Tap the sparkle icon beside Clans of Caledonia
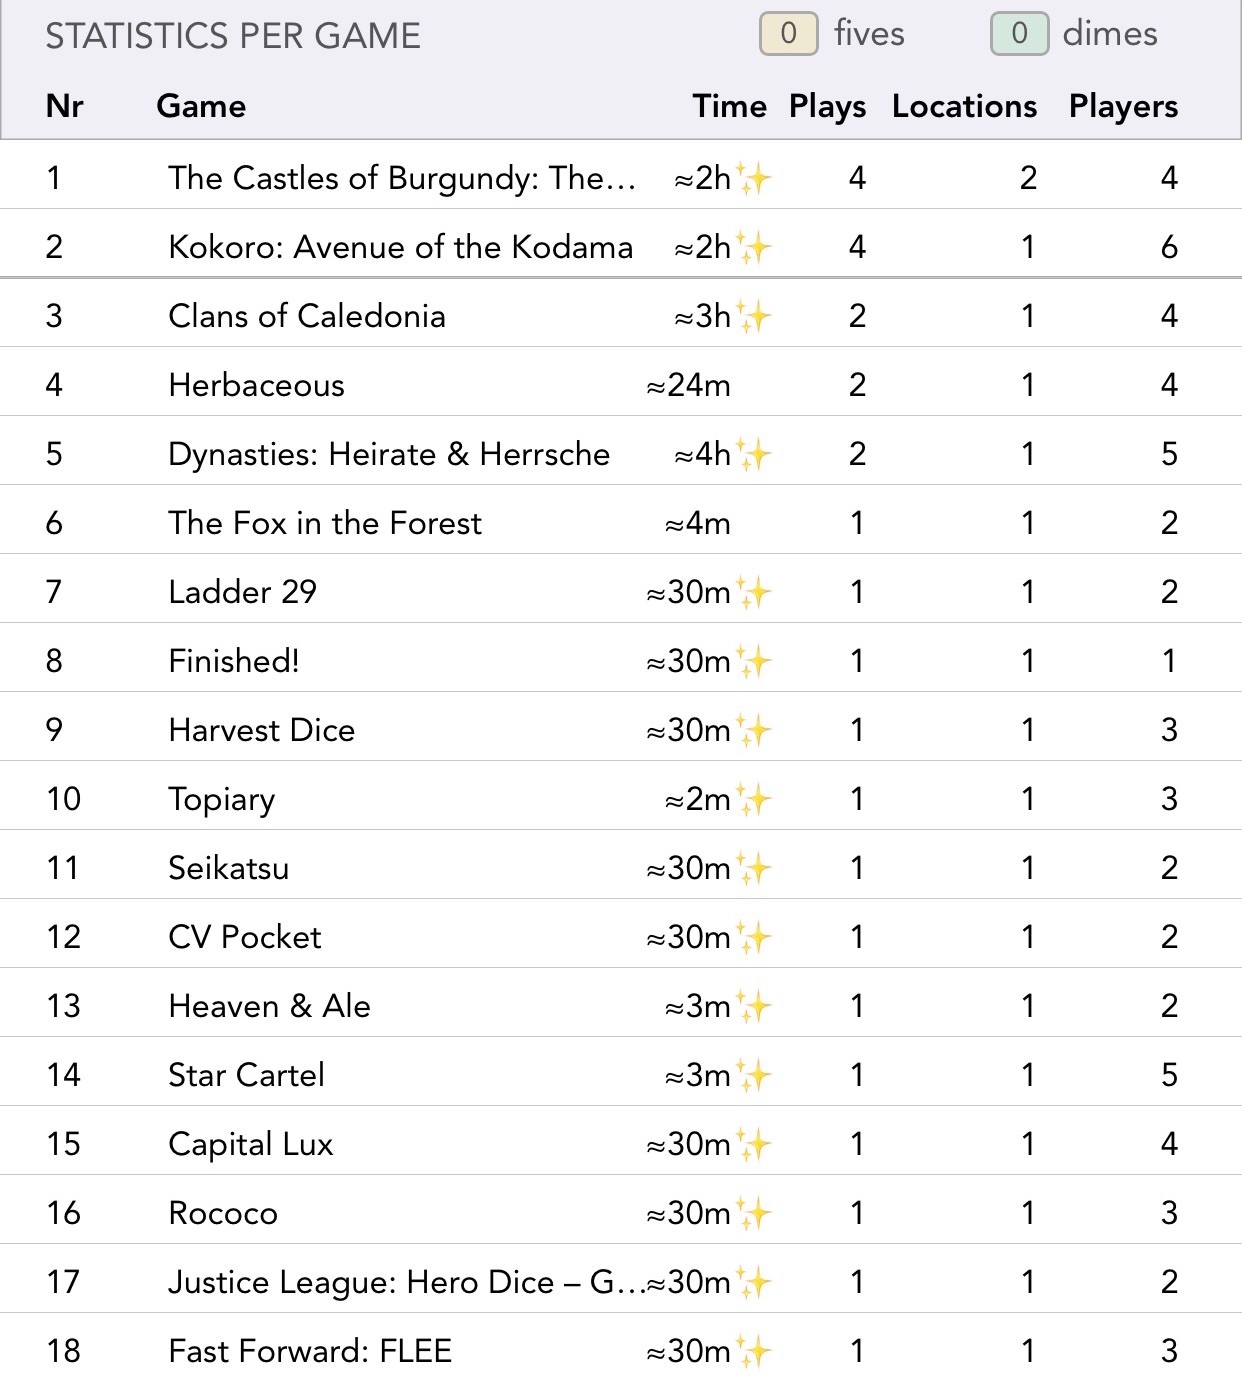 754,317
